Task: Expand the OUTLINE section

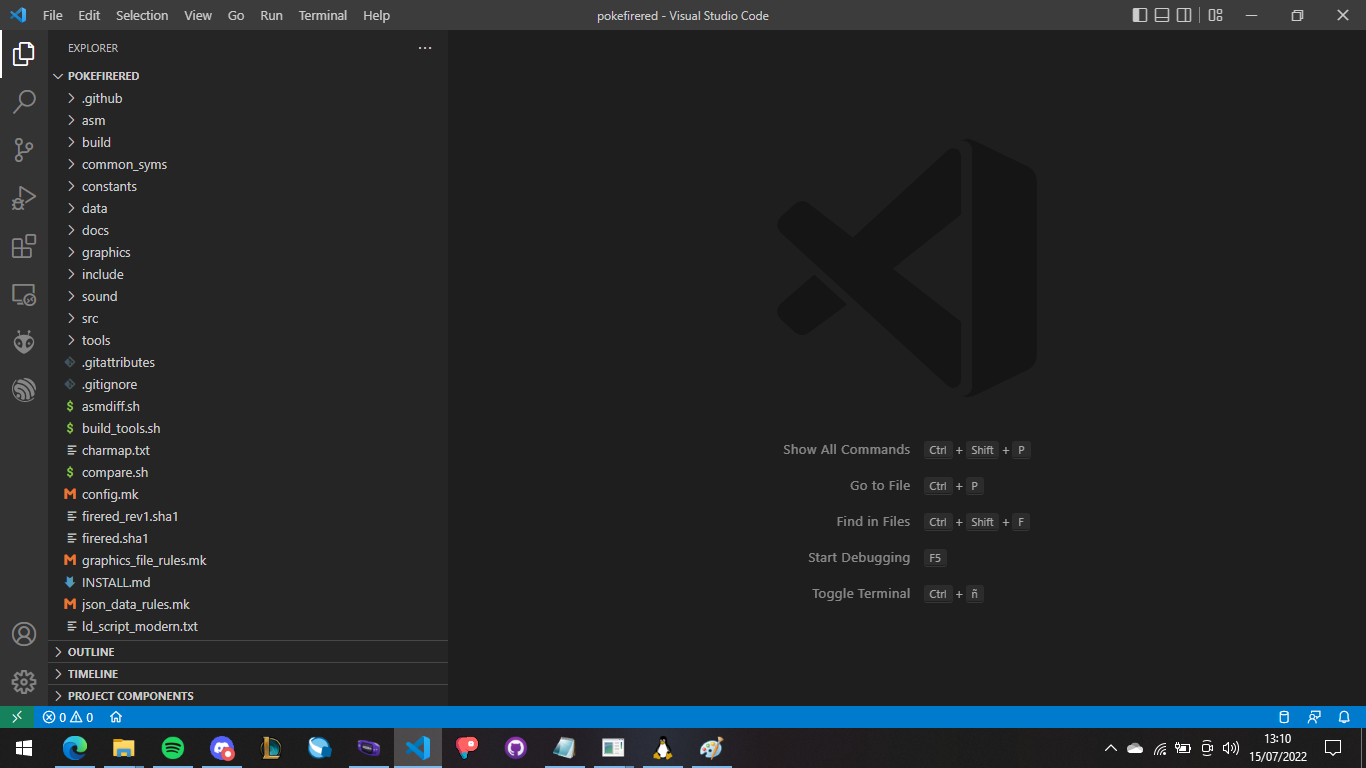Action: pyautogui.click(x=91, y=652)
